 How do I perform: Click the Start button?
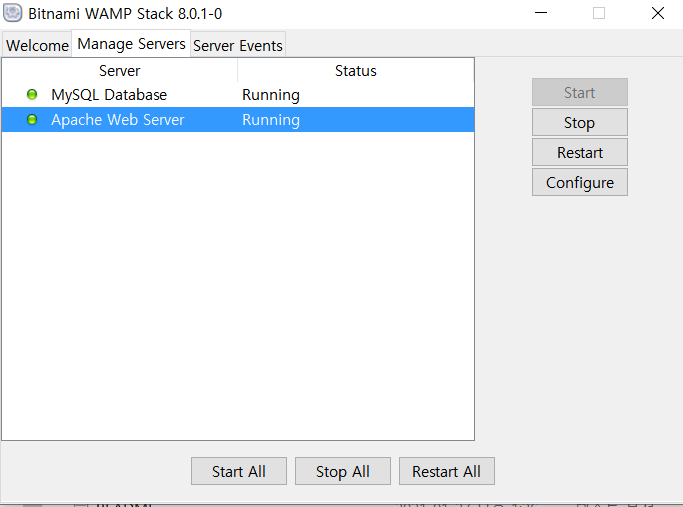(579, 92)
